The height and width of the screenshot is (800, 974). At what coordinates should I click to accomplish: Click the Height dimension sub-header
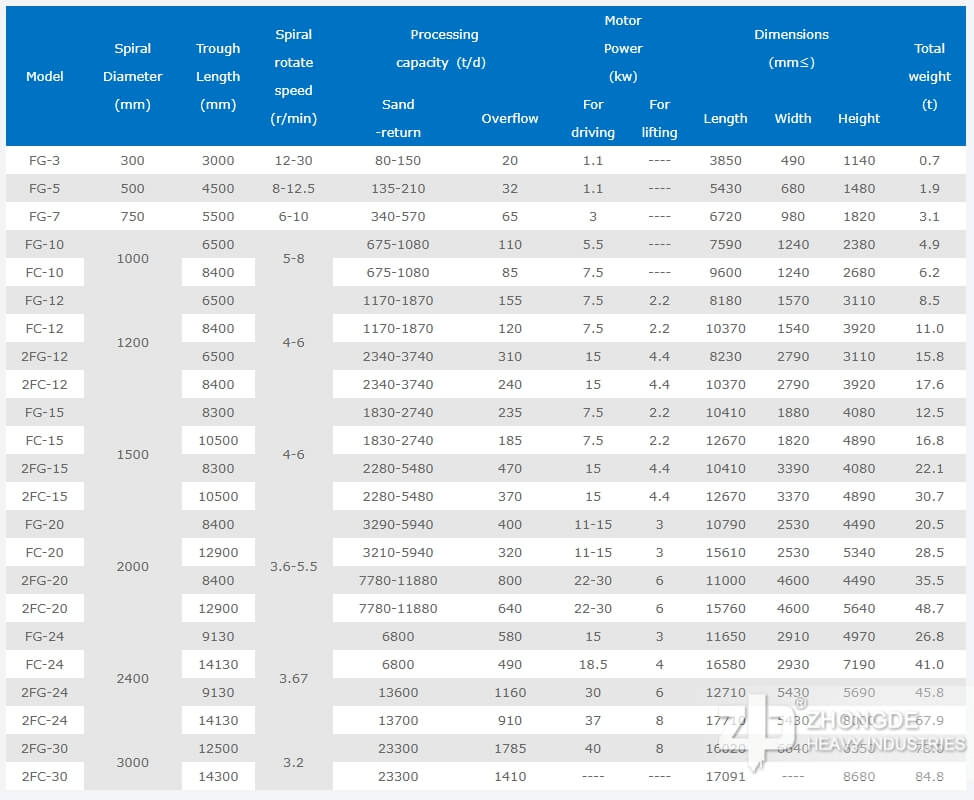[x=859, y=118]
